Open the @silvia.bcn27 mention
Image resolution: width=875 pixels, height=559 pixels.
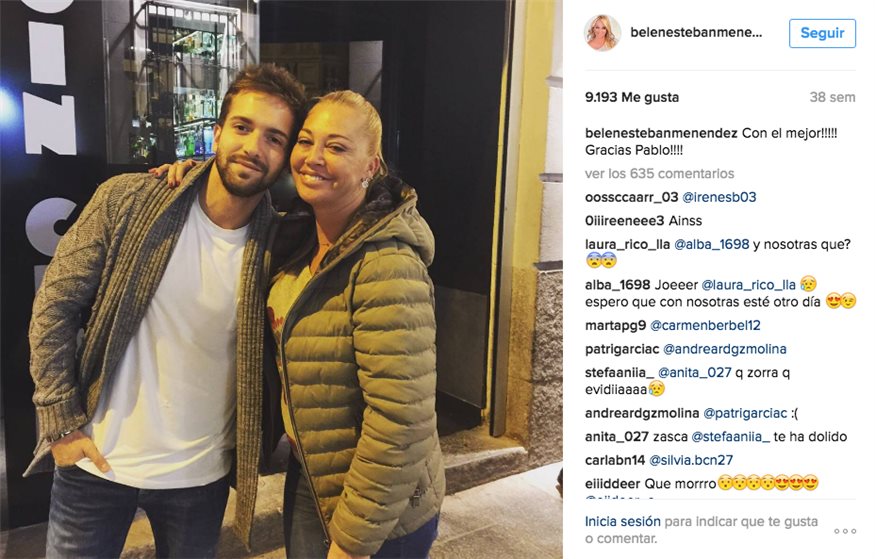click(x=691, y=460)
